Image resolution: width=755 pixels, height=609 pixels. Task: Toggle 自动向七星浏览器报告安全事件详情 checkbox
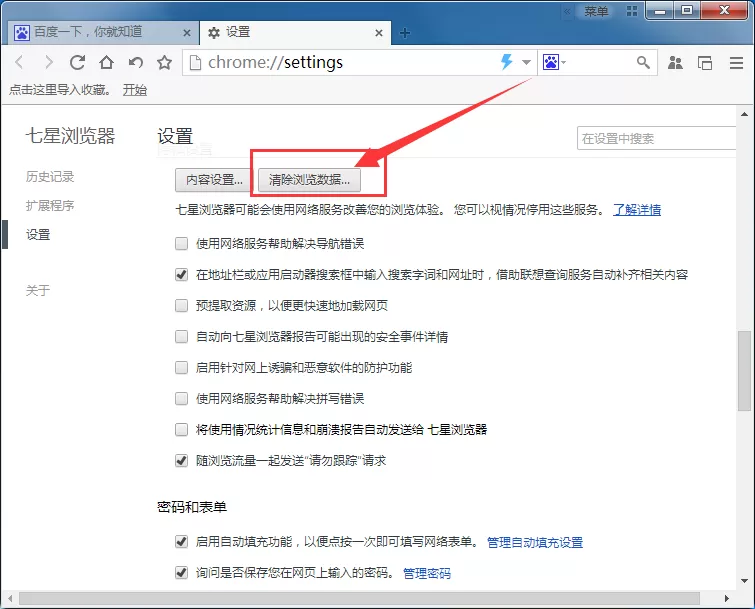(x=182, y=337)
